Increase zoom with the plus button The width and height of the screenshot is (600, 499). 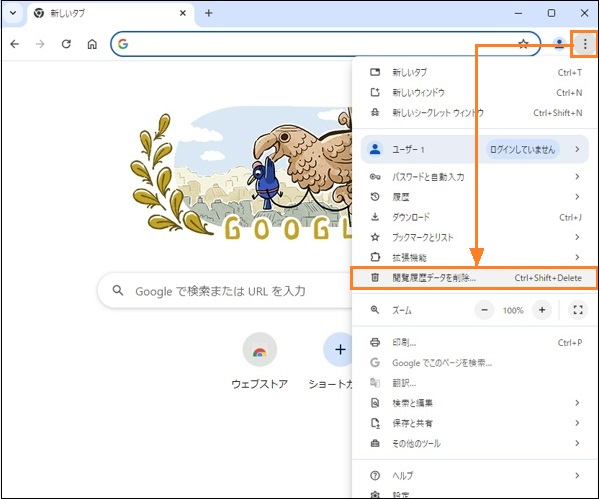(x=542, y=311)
